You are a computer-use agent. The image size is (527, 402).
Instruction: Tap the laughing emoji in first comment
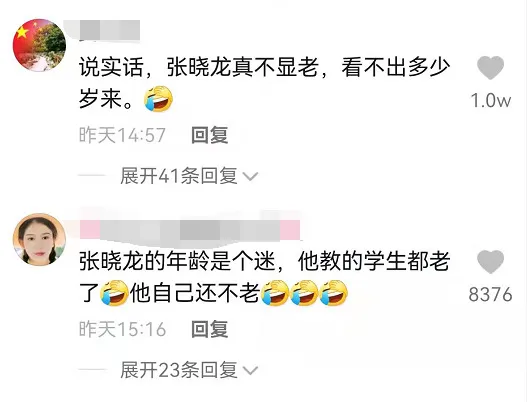click(x=158, y=98)
